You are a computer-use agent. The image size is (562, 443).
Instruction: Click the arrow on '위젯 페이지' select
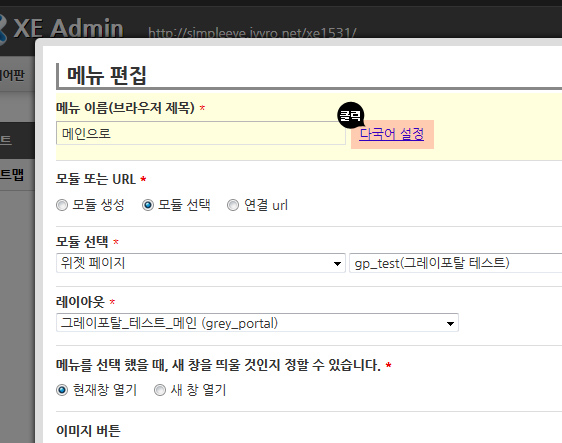click(337, 264)
